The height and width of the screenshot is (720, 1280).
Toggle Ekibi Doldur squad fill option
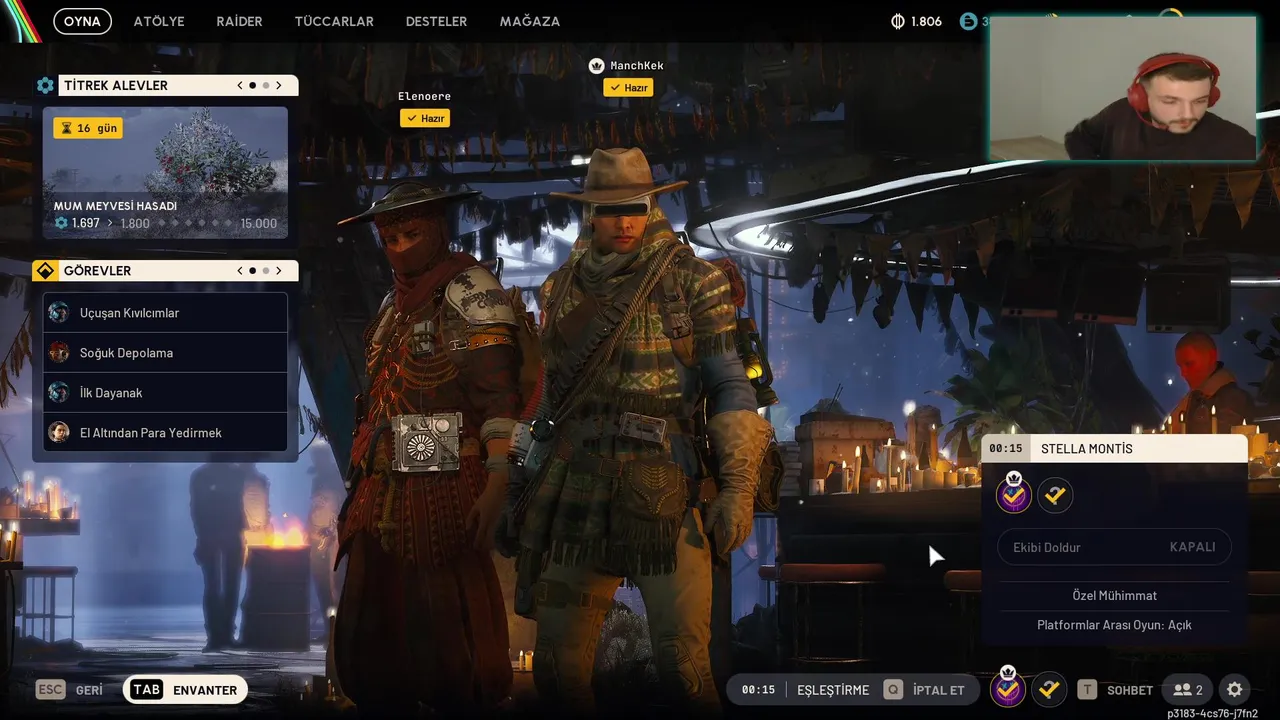tap(1114, 547)
